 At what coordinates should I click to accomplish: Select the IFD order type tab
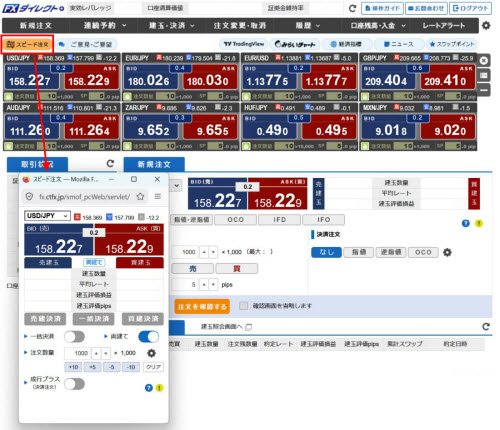pyautogui.click(x=279, y=220)
